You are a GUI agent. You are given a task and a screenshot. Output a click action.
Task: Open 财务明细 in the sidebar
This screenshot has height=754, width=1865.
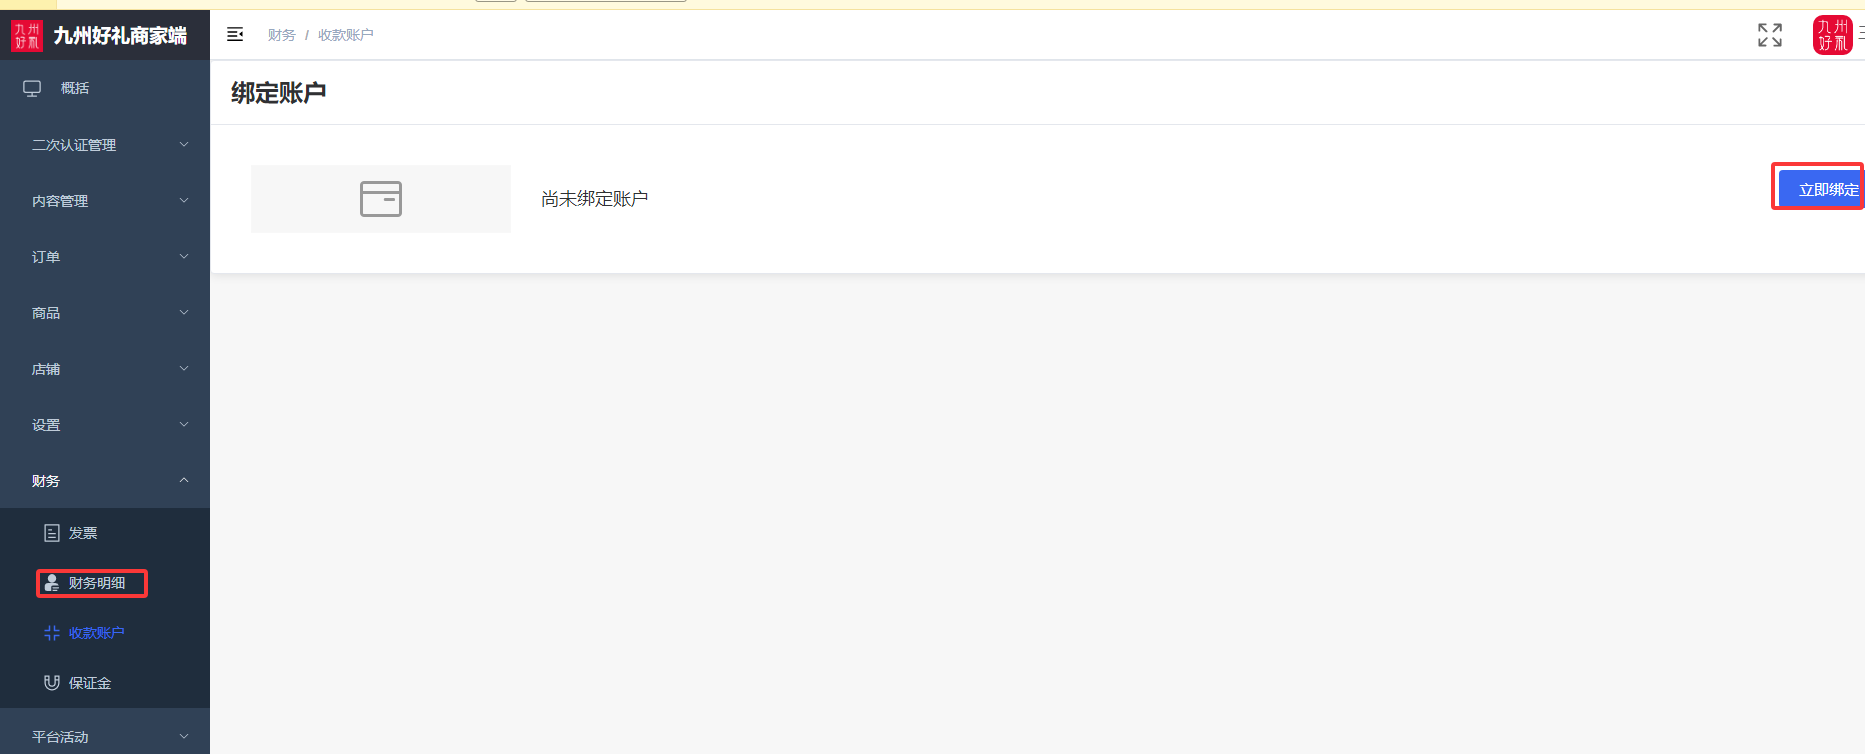96,583
